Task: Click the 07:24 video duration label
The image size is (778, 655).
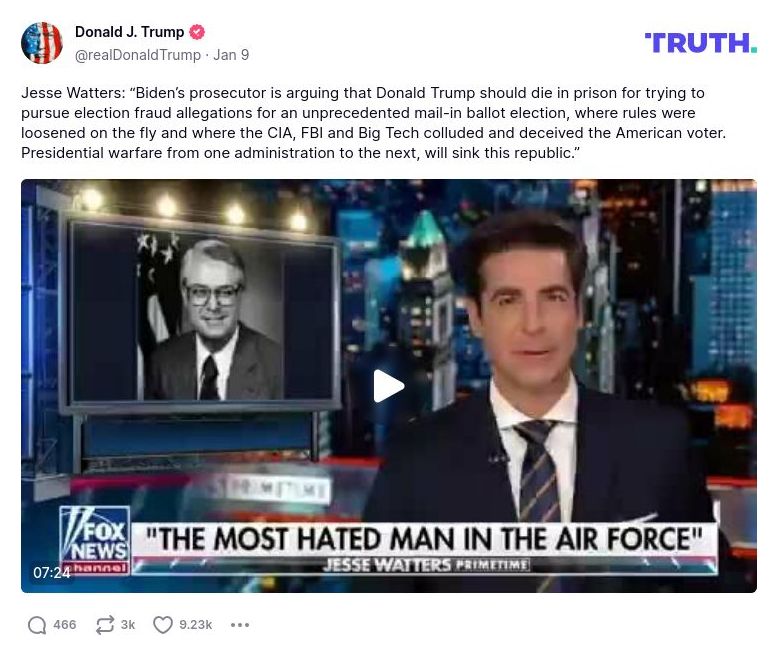Action: (52, 573)
